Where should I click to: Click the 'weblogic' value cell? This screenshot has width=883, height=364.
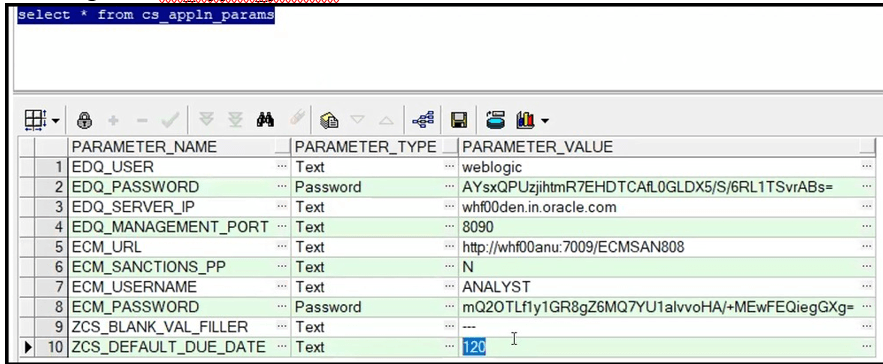(667, 167)
